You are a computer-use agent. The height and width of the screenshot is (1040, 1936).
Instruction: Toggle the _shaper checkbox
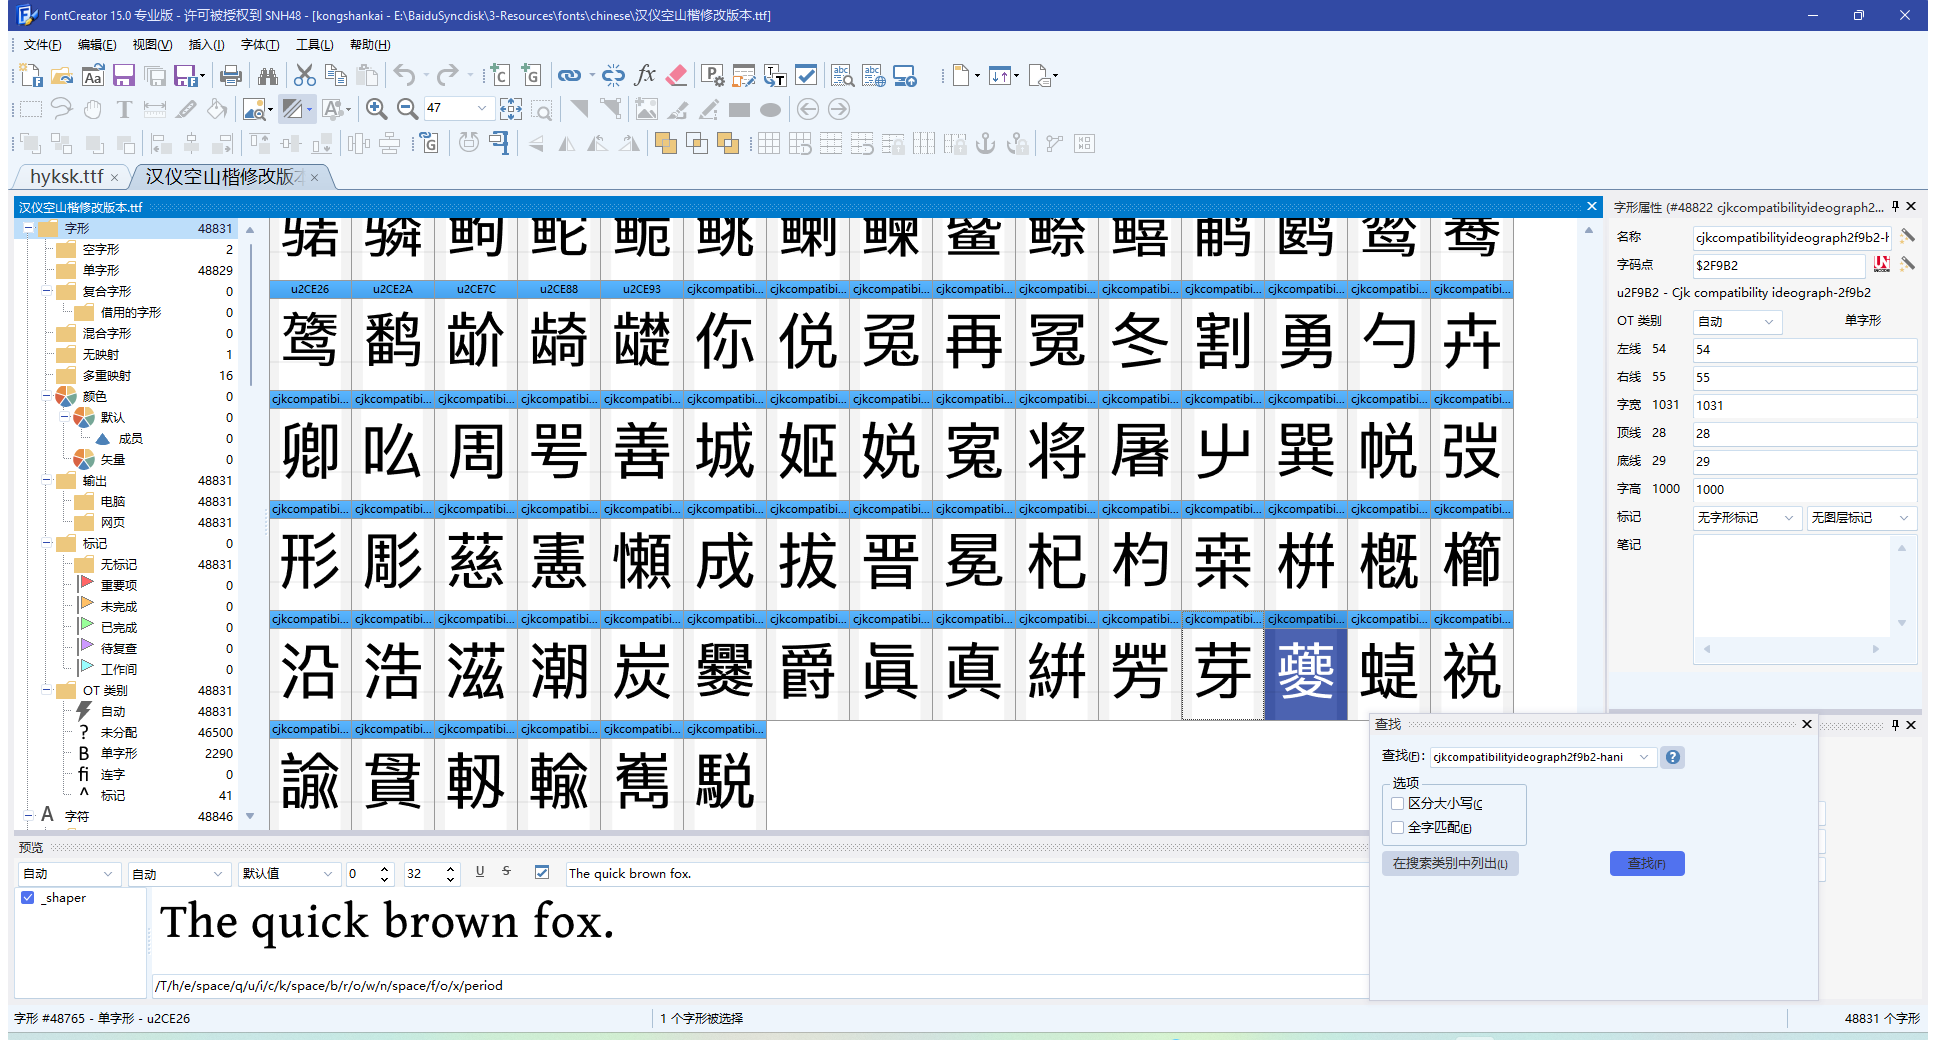(x=28, y=898)
